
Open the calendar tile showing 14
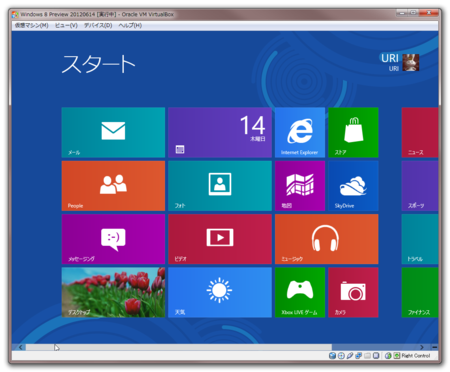click(x=220, y=132)
